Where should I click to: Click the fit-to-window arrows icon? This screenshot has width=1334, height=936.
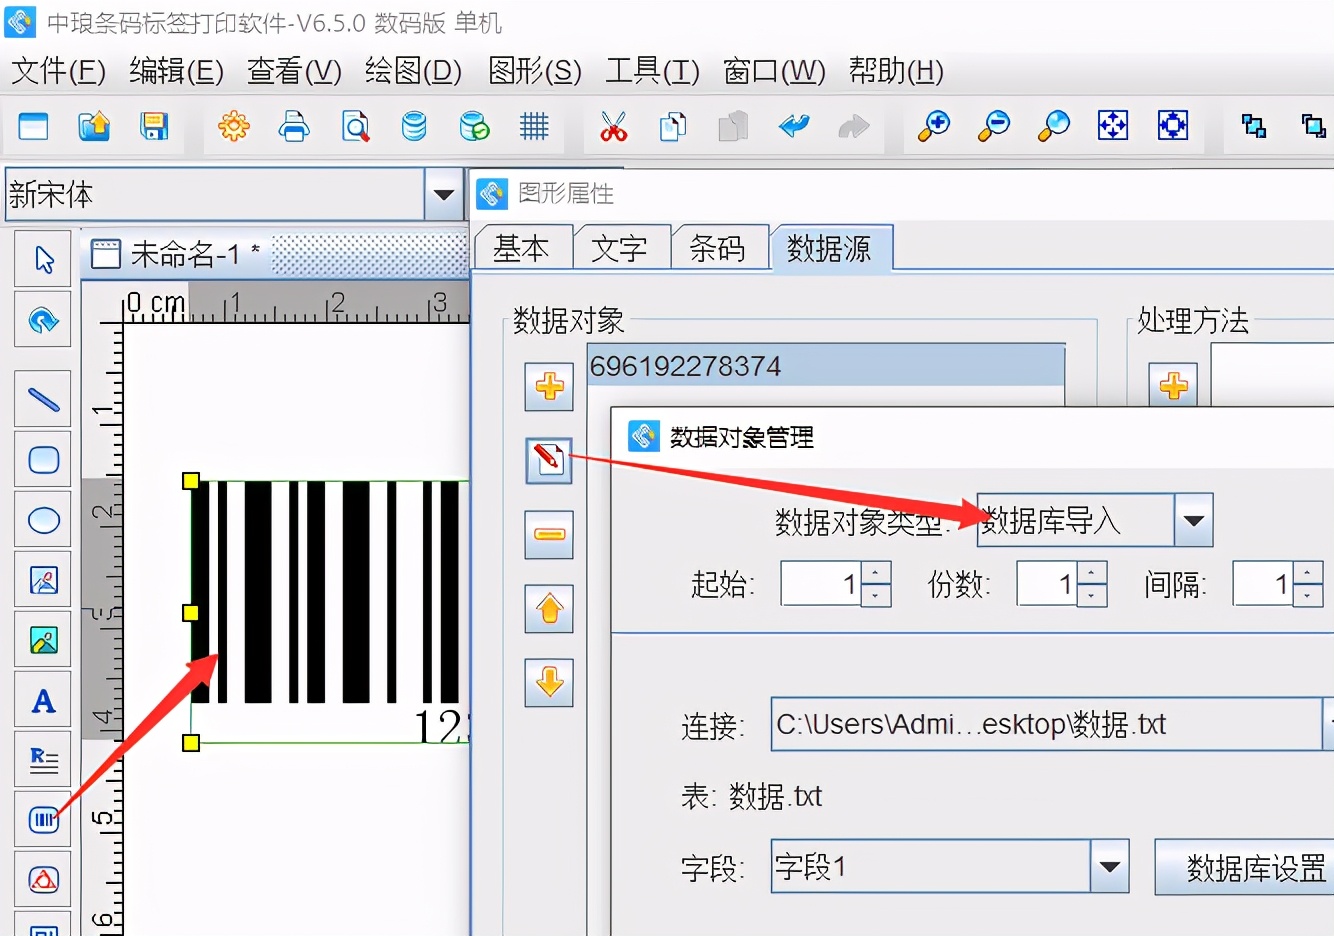pyautogui.click(x=1113, y=126)
